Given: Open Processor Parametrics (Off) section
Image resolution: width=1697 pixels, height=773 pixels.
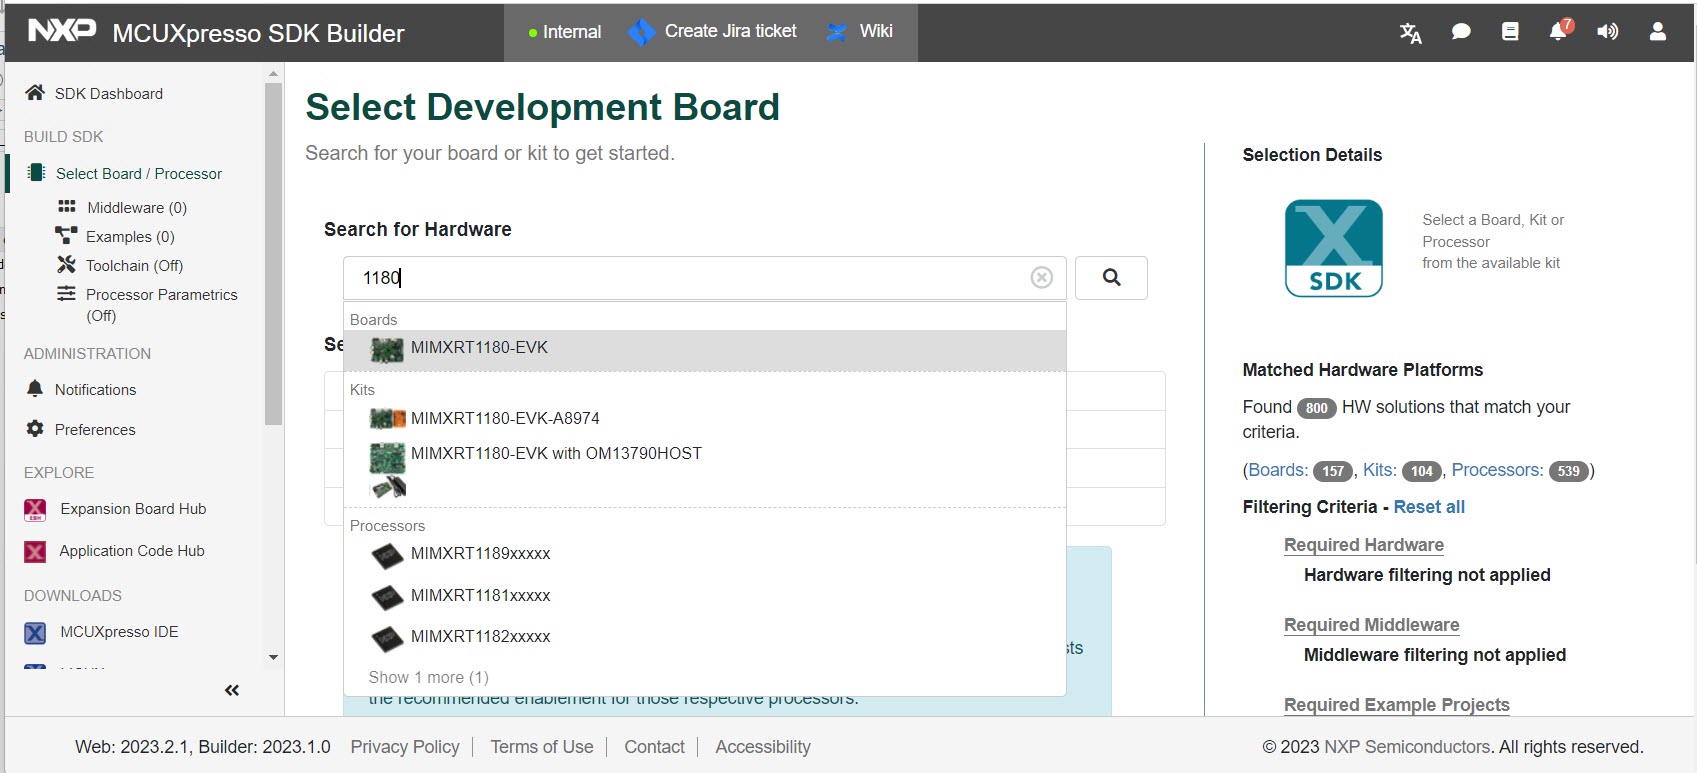Looking at the screenshot, I should click(x=161, y=305).
